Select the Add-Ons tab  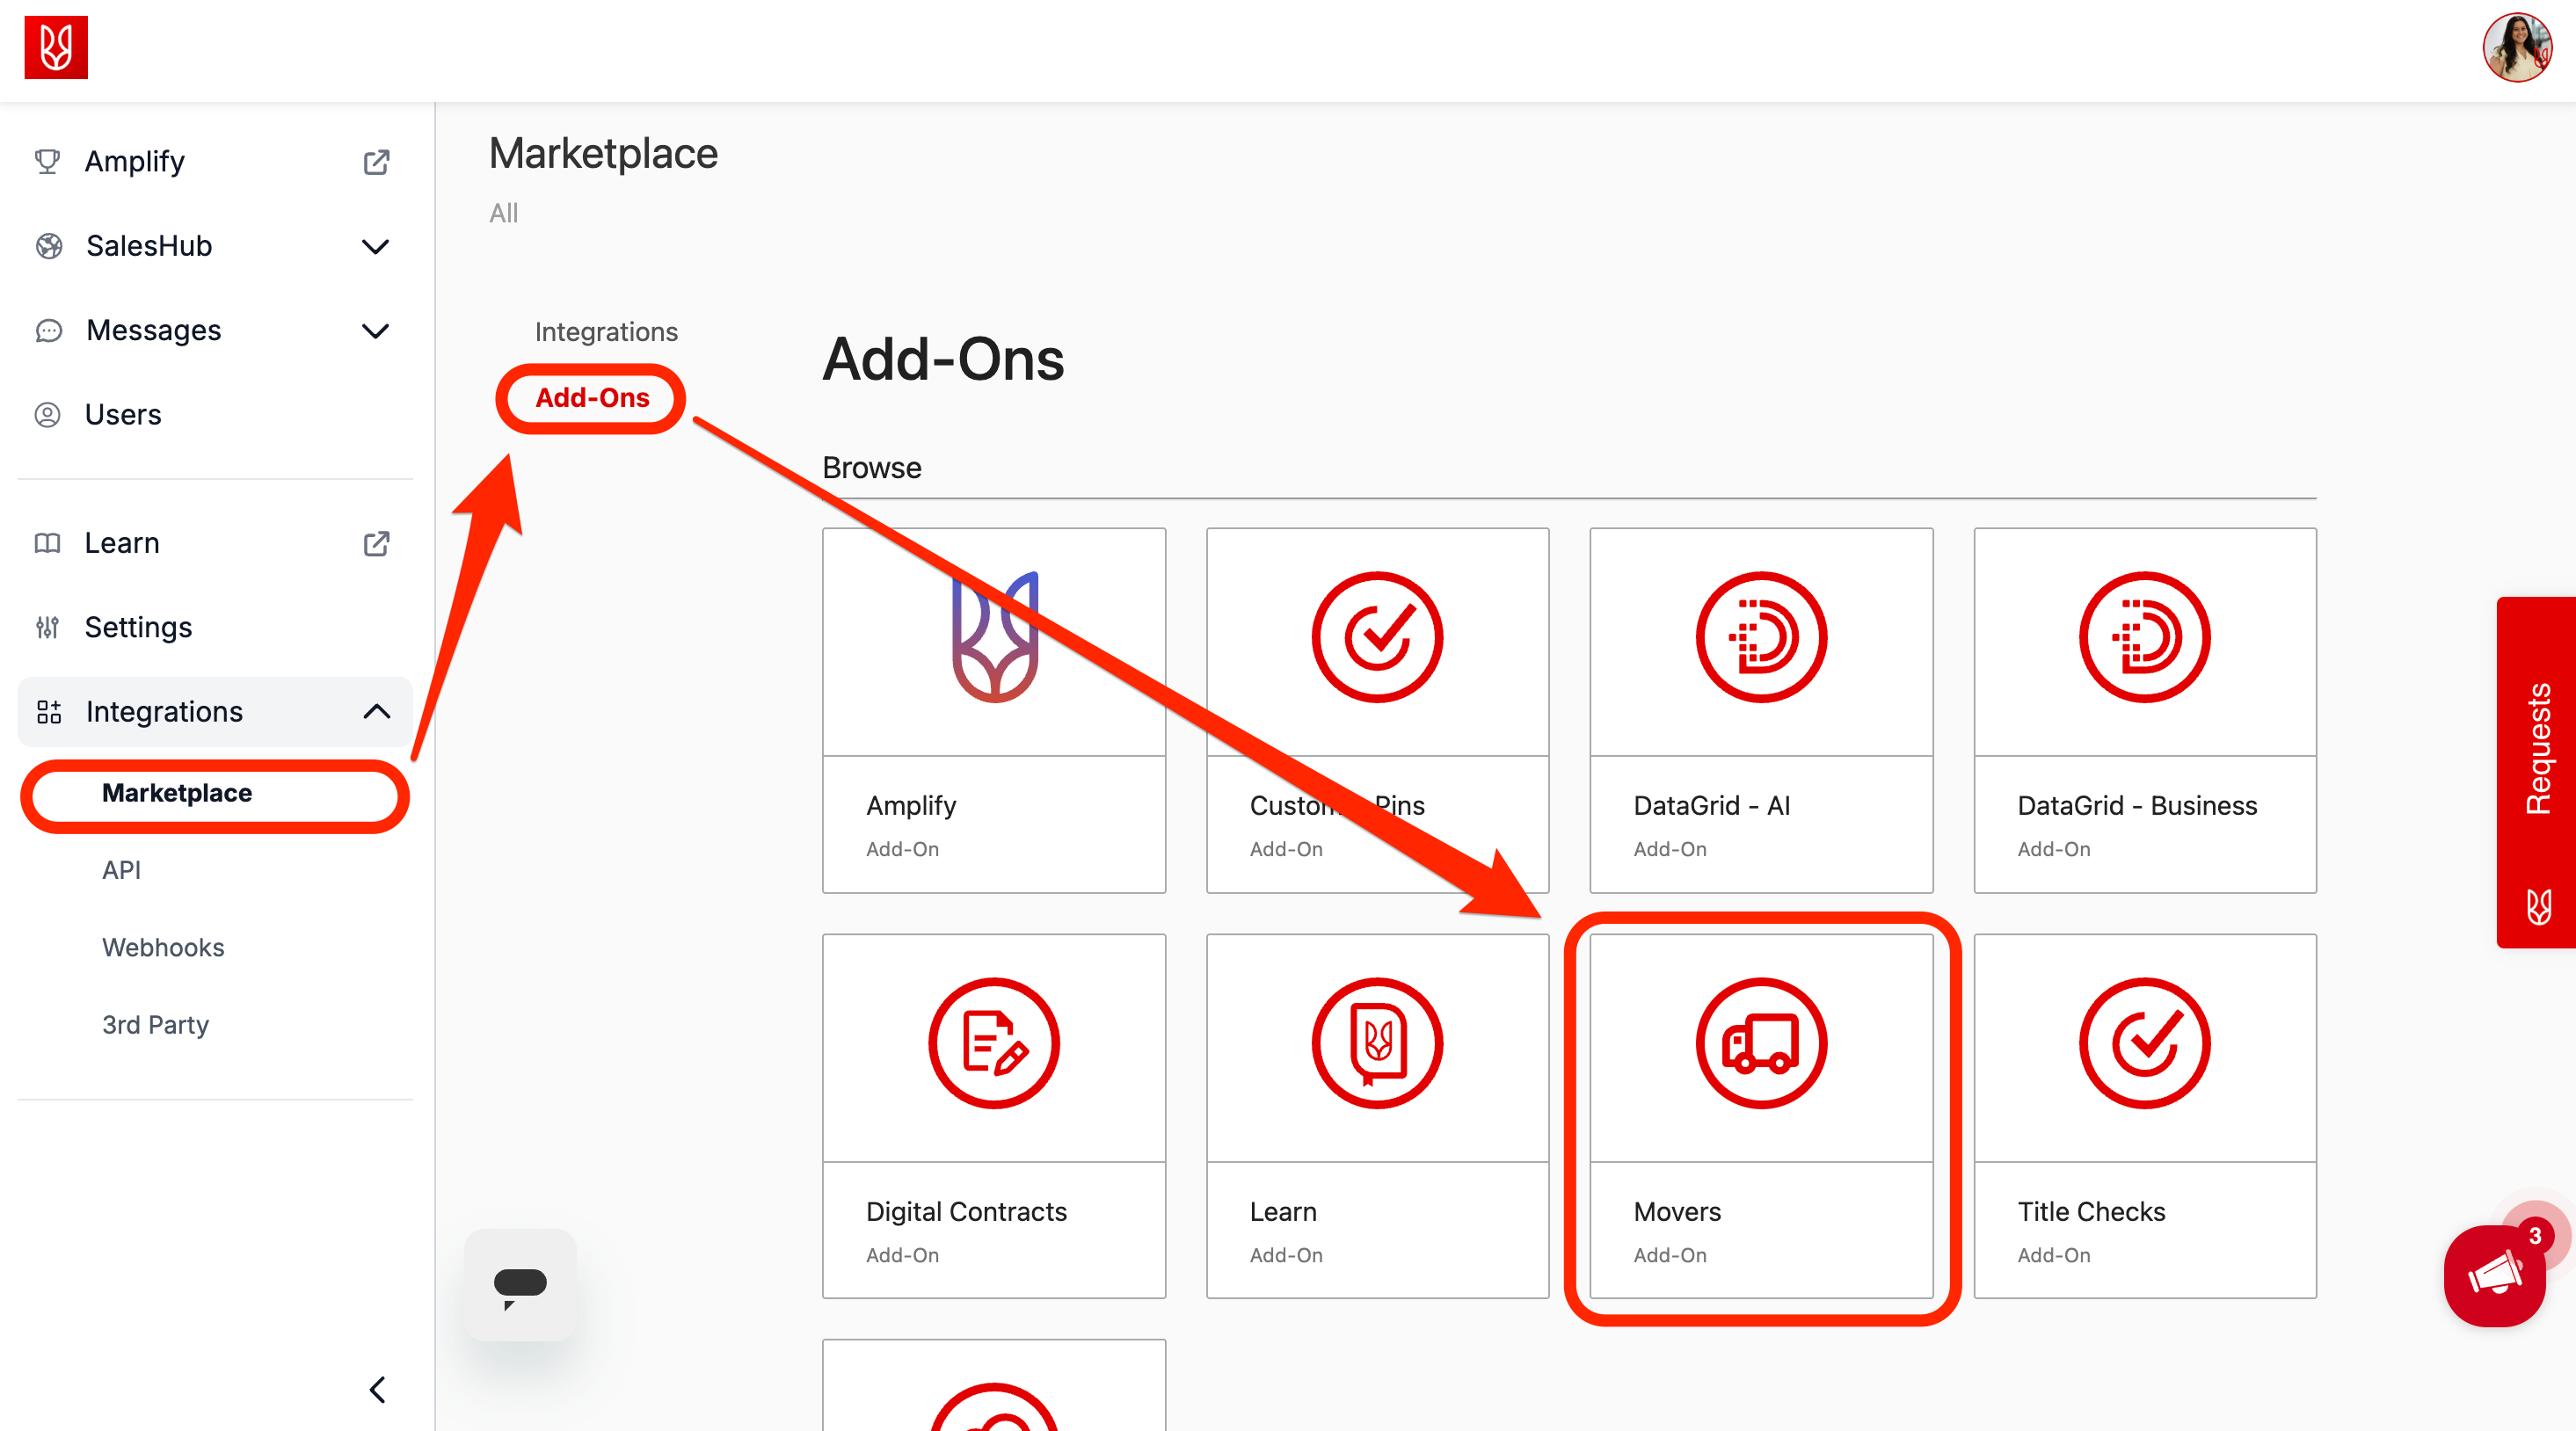tap(592, 398)
